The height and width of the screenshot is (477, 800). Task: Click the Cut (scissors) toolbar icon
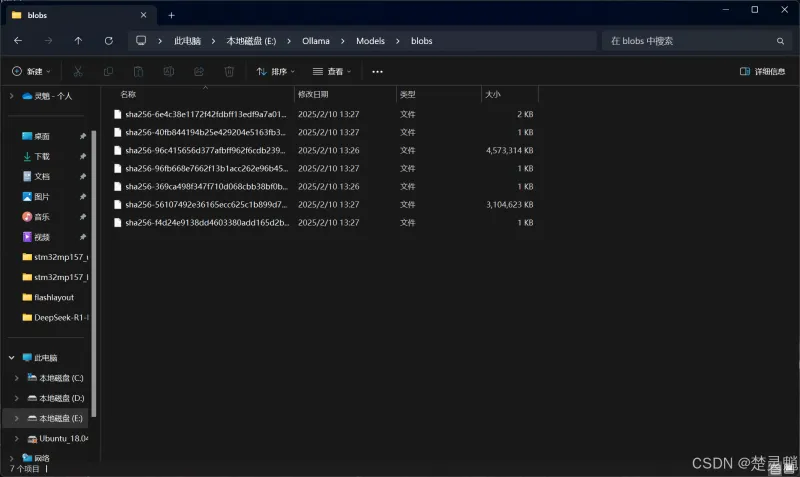coord(79,71)
